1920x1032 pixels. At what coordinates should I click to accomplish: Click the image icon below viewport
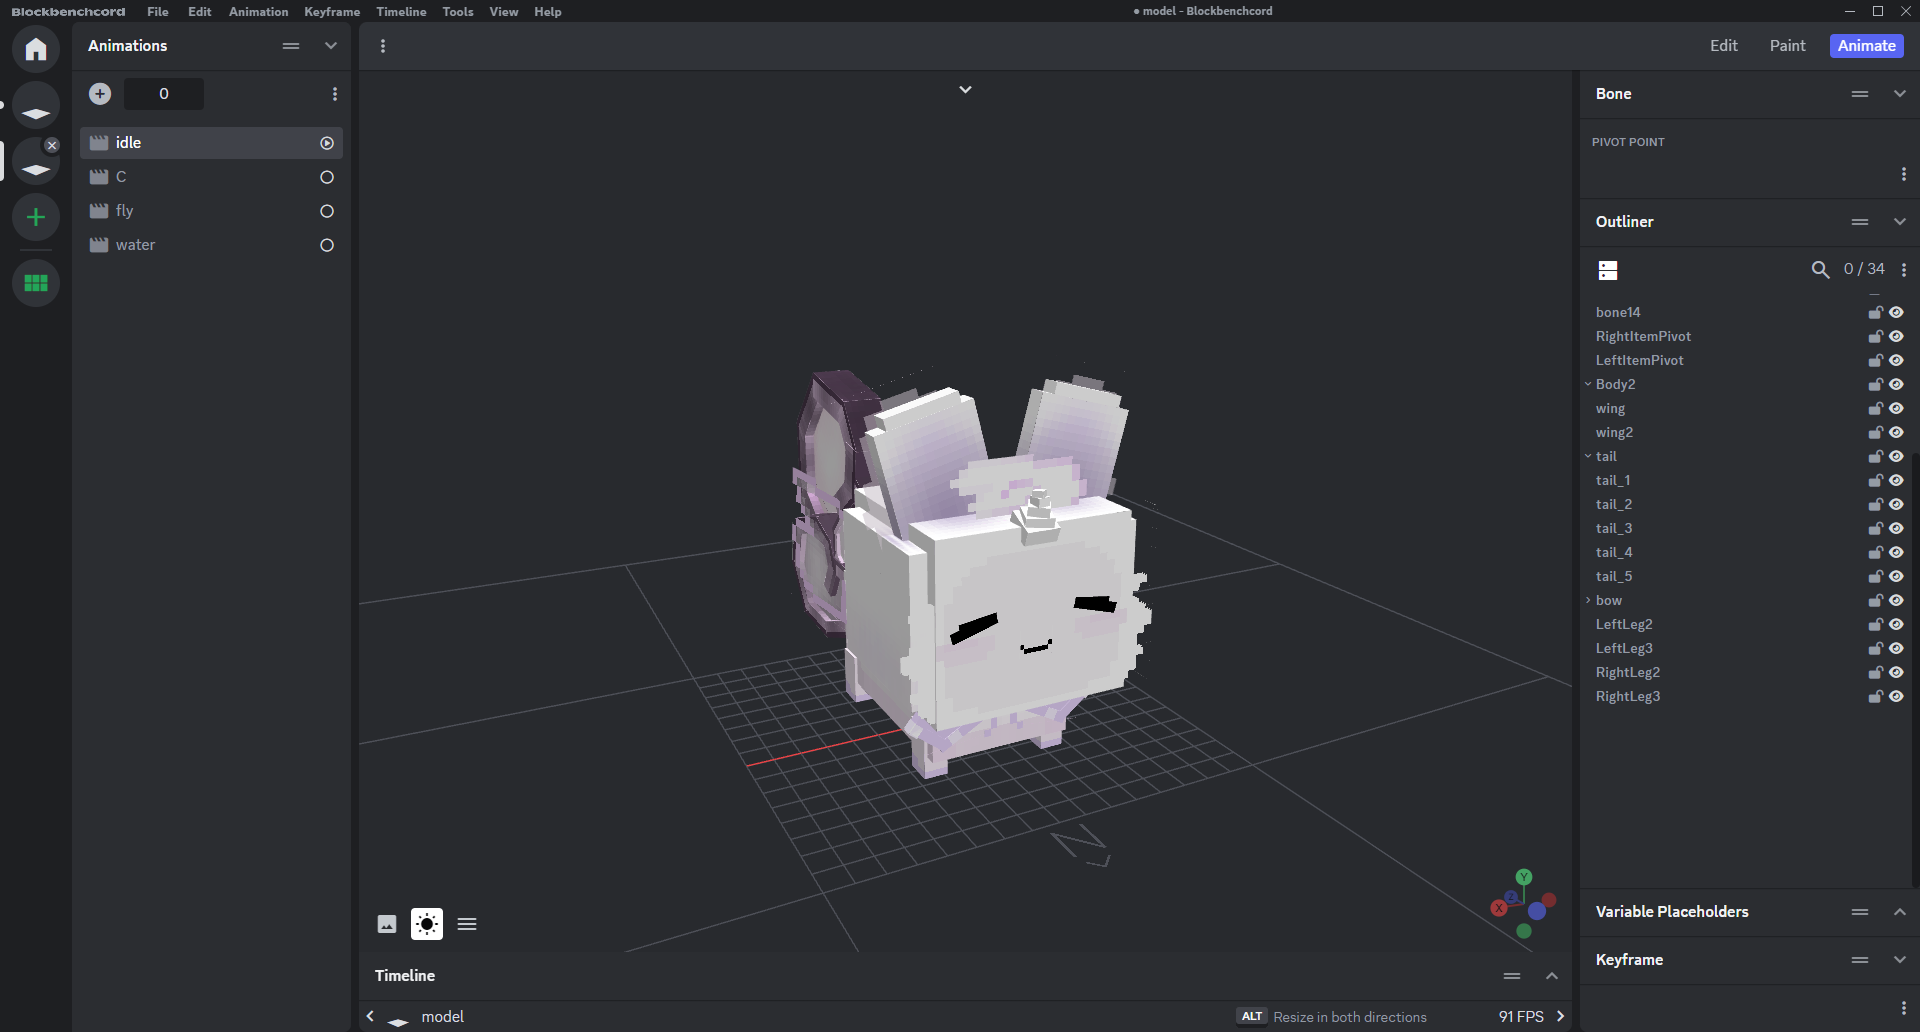coord(387,924)
